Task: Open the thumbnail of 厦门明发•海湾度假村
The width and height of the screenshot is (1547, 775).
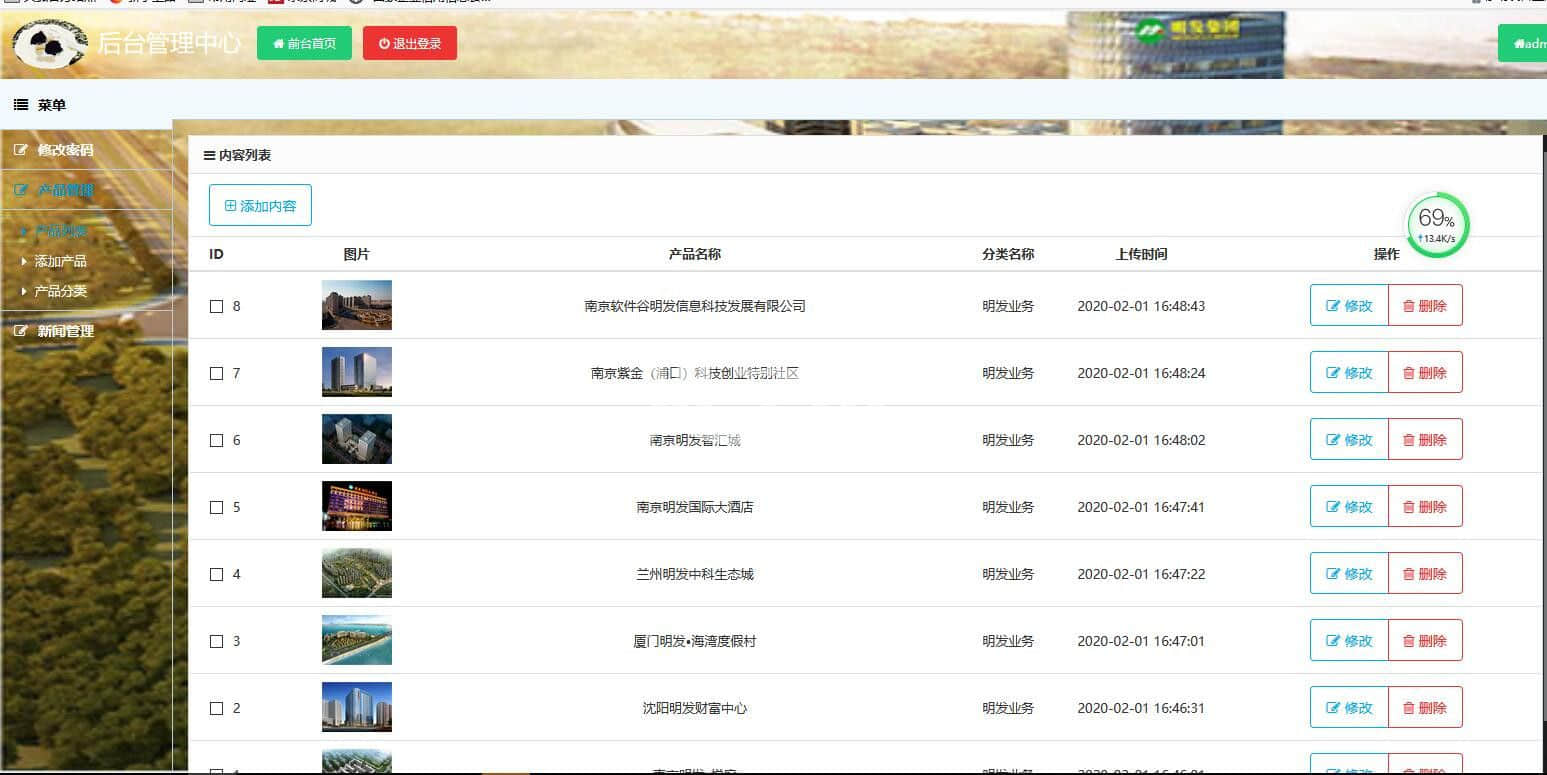Action: click(357, 640)
